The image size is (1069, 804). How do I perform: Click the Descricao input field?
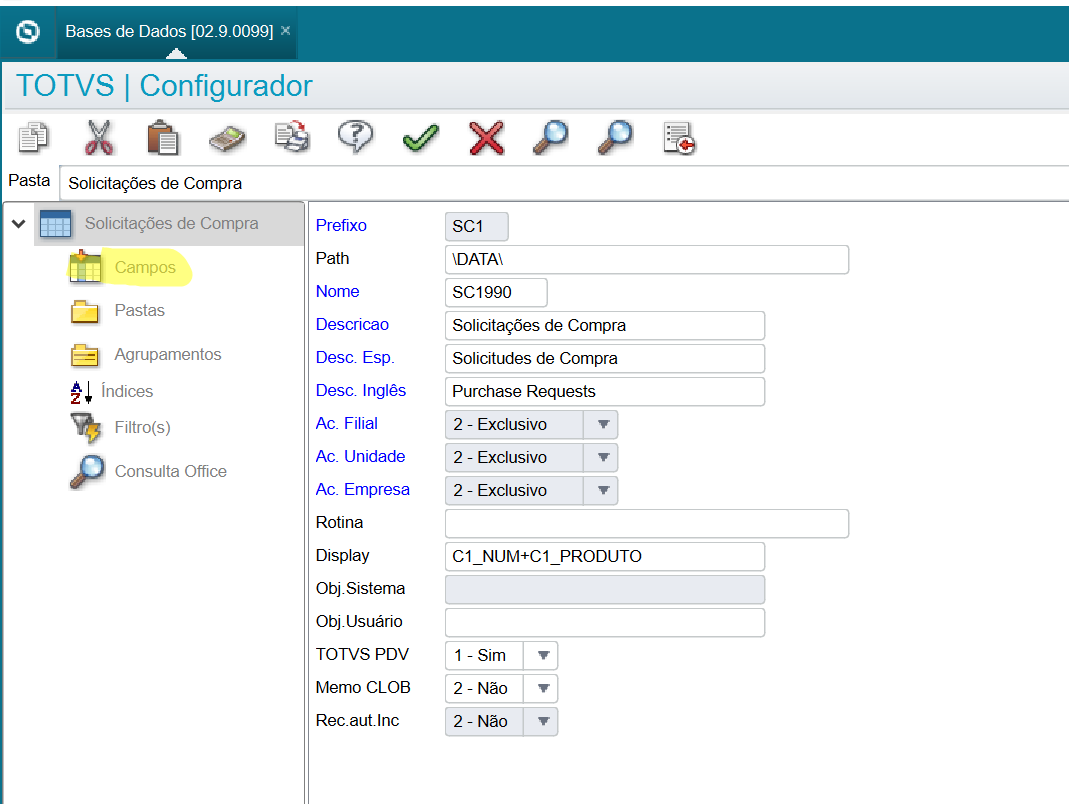[605, 325]
